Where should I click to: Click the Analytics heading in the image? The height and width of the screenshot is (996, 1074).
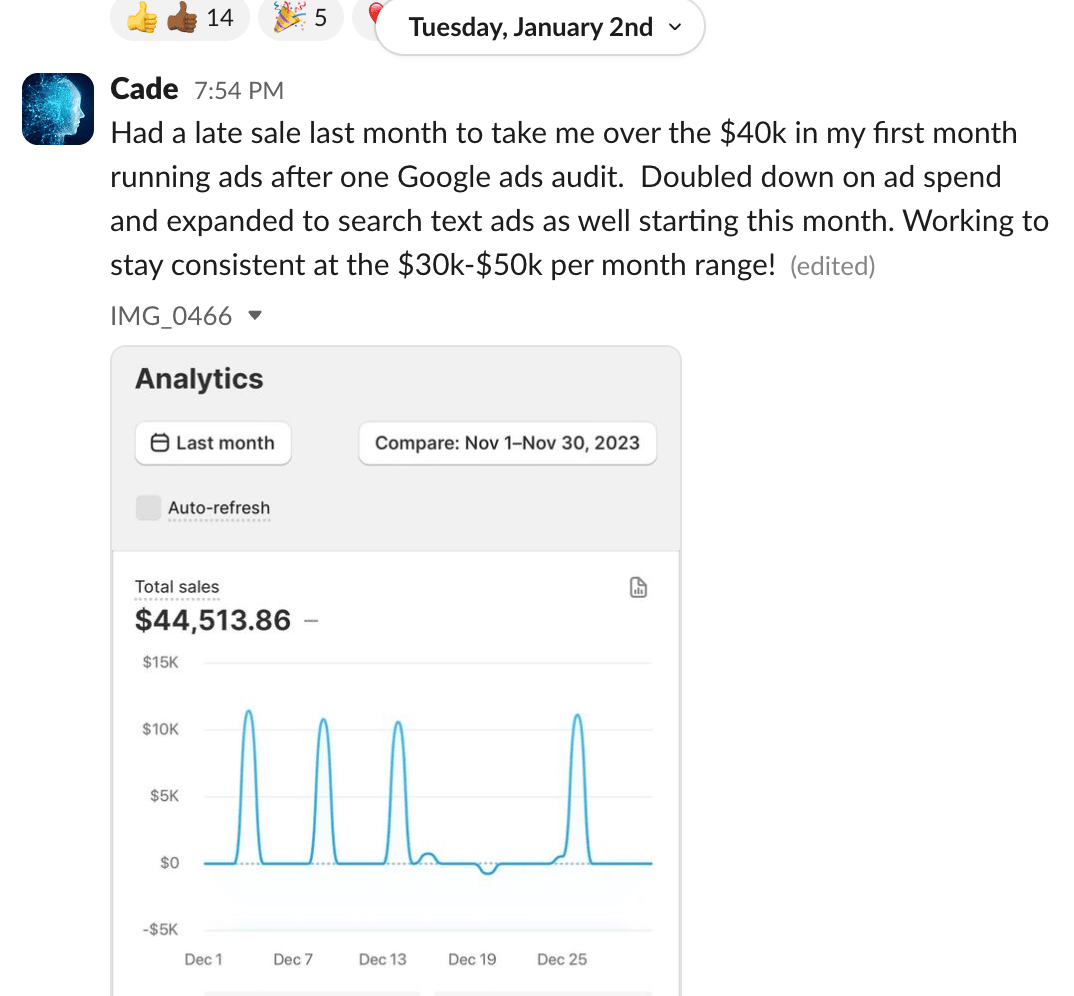[x=199, y=379]
